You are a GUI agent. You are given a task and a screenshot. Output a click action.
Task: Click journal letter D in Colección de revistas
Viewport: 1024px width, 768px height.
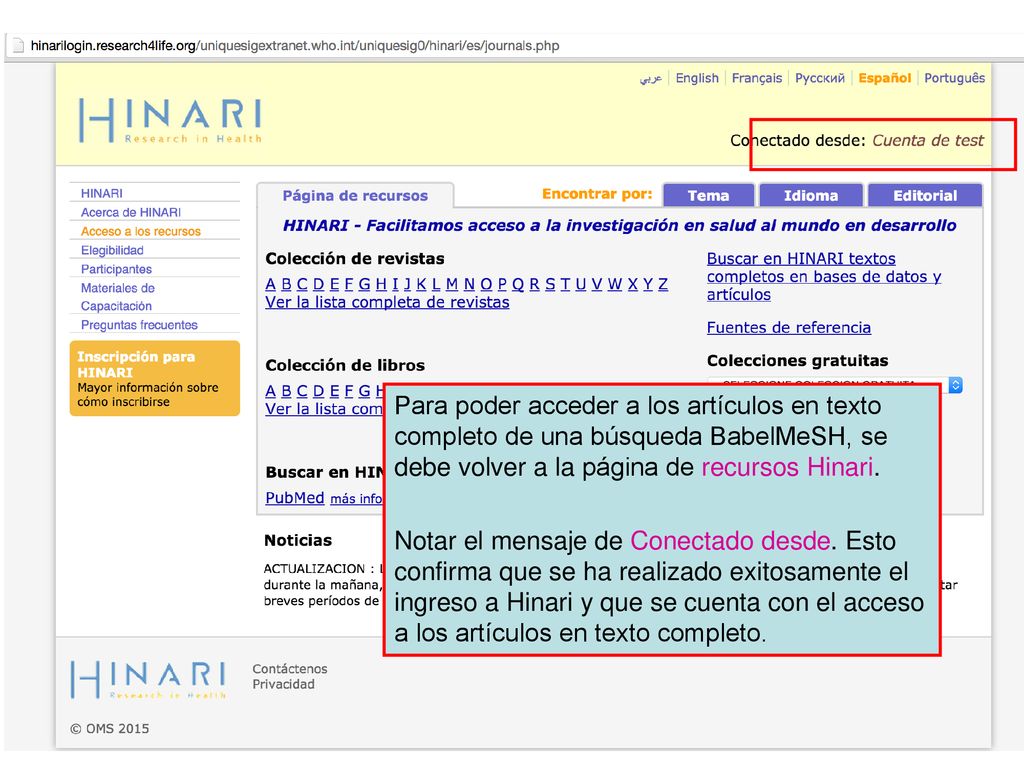coord(319,284)
